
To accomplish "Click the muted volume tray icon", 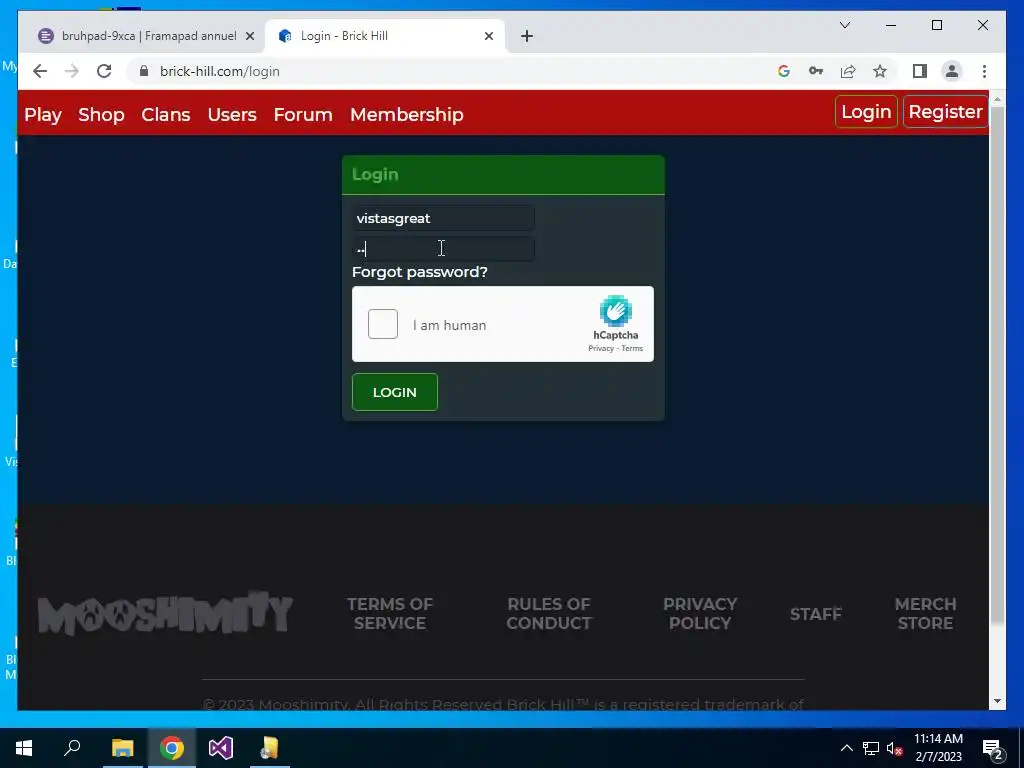I will click(894, 748).
